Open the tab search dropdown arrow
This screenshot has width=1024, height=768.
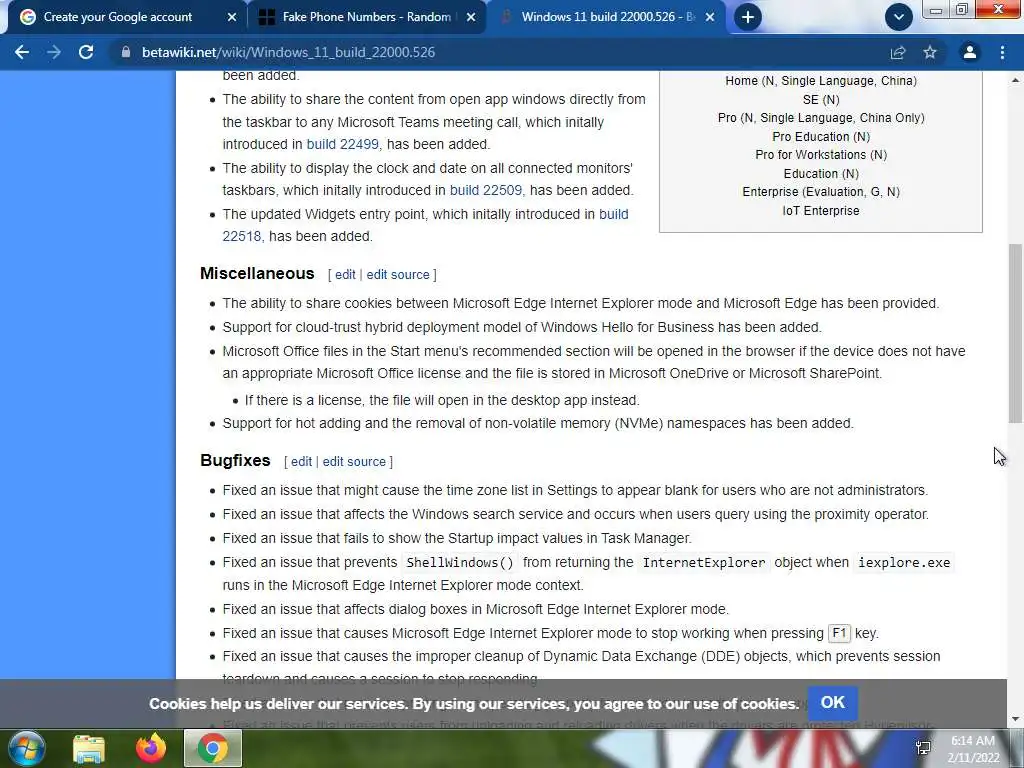(x=899, y=17)
